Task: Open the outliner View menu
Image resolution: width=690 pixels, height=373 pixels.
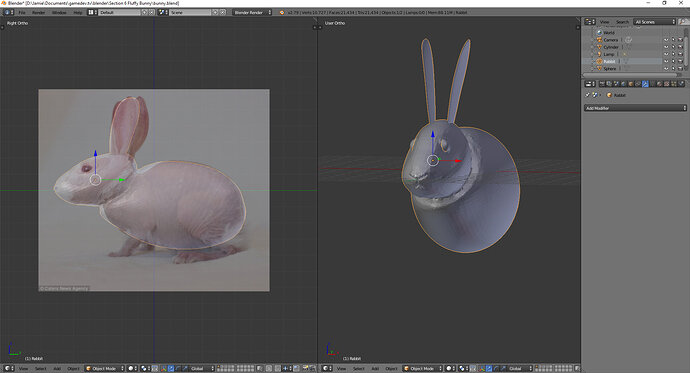Action: (x=605, y=22)
